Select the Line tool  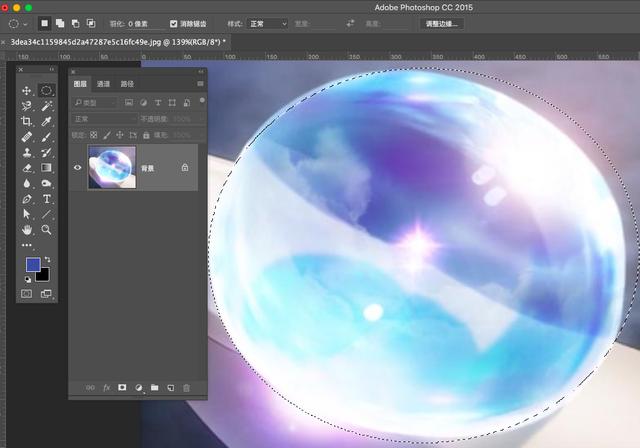point(46,214)
